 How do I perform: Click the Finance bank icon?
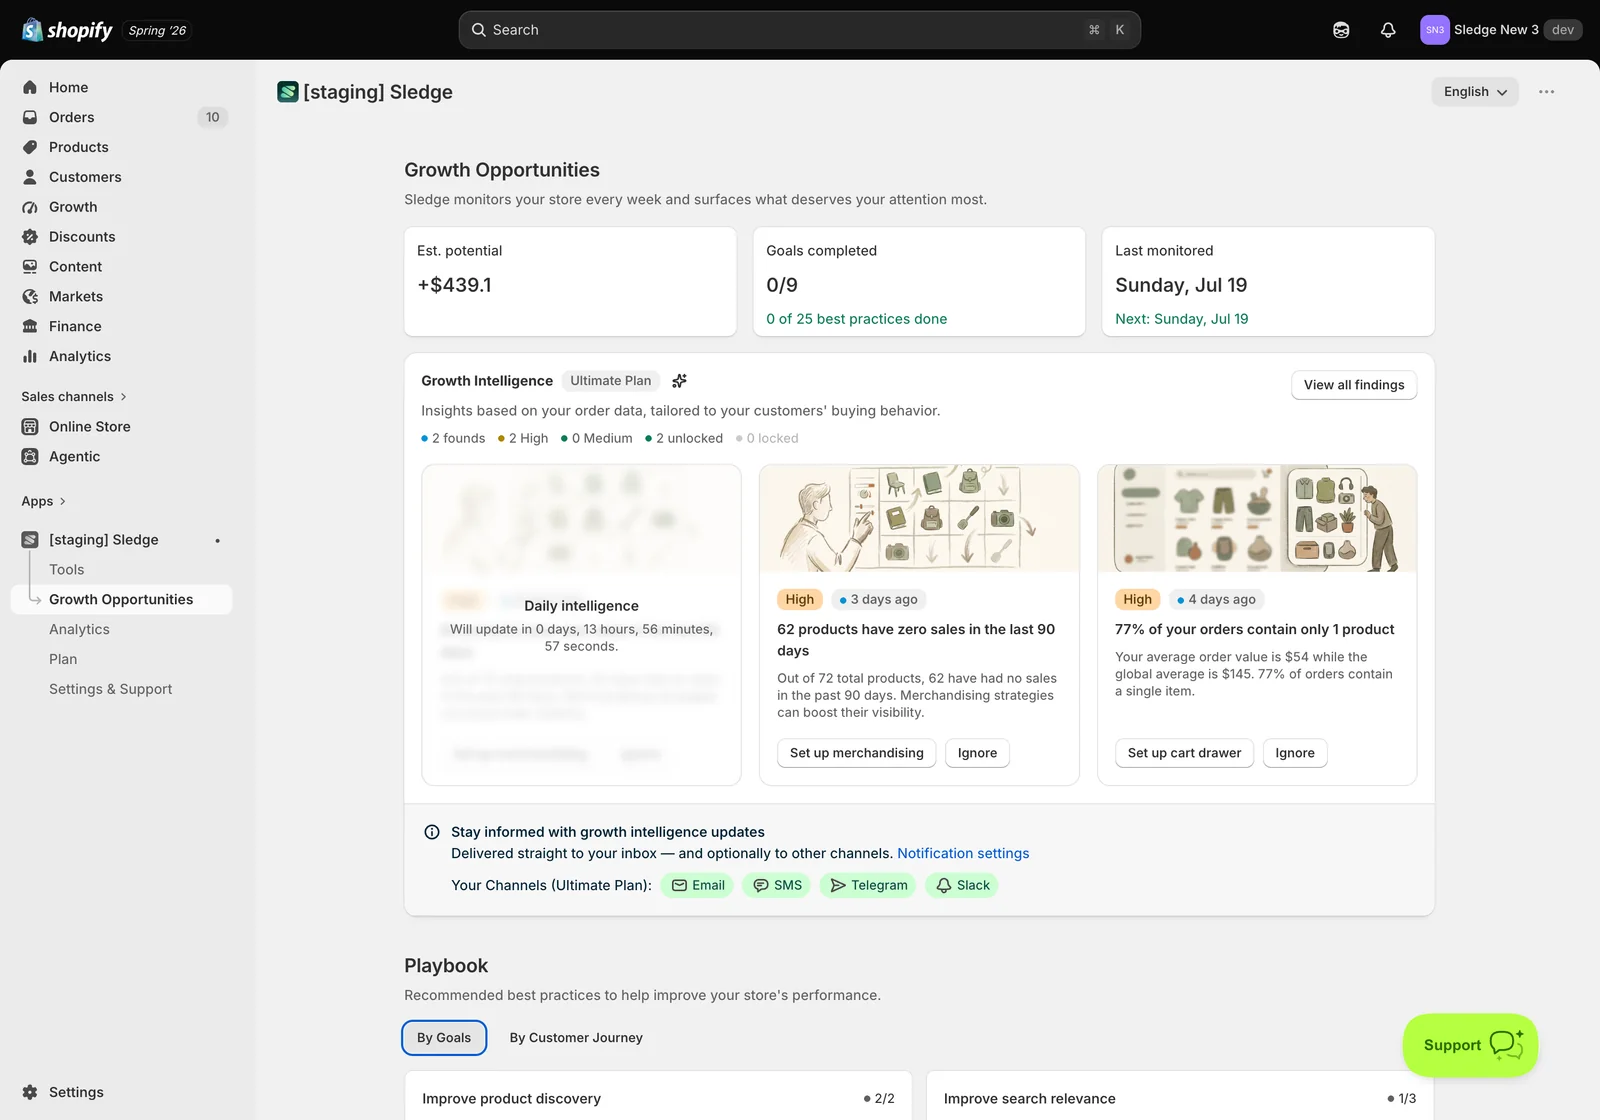coord(30,326)
